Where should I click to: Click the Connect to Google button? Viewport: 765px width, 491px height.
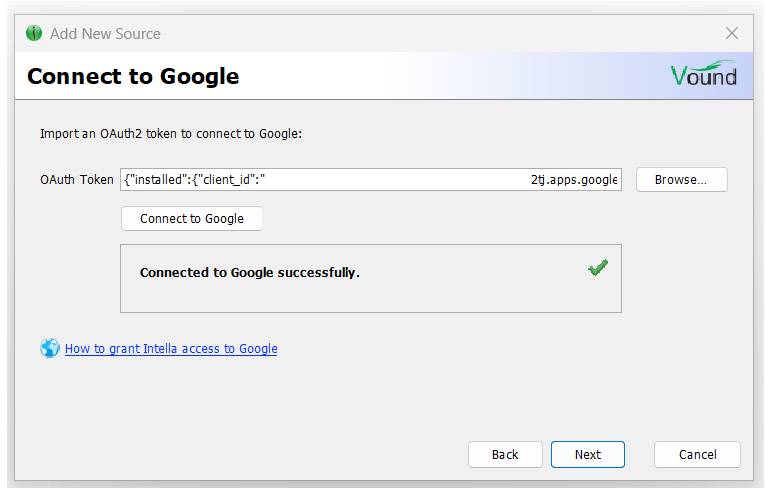(192, 219)
